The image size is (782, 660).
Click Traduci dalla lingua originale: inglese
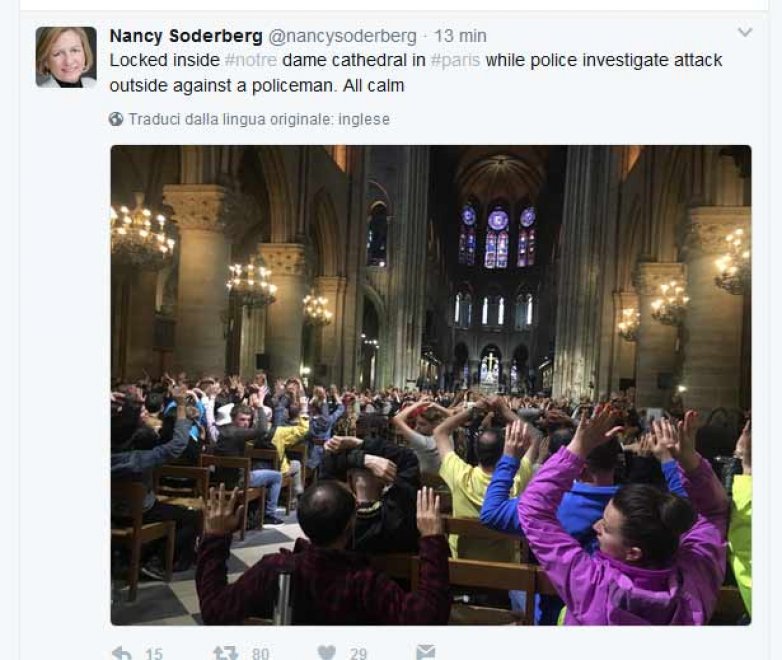[259, 119]
